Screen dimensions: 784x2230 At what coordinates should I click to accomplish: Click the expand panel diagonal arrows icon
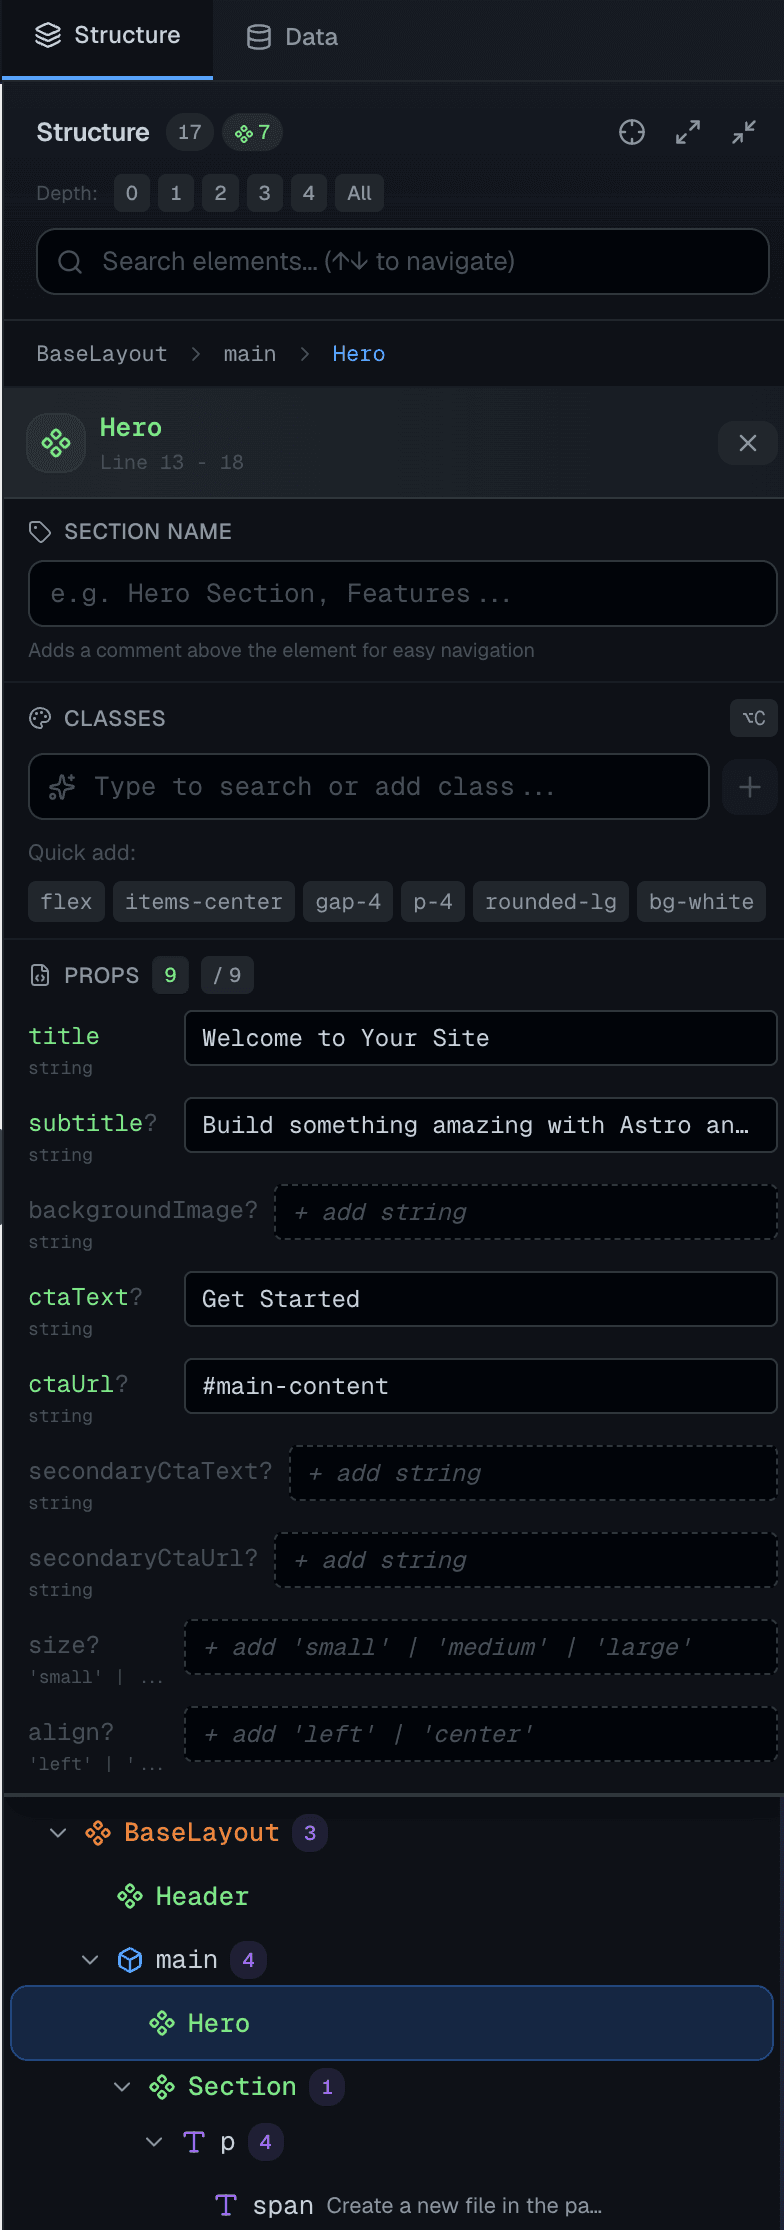688,132
